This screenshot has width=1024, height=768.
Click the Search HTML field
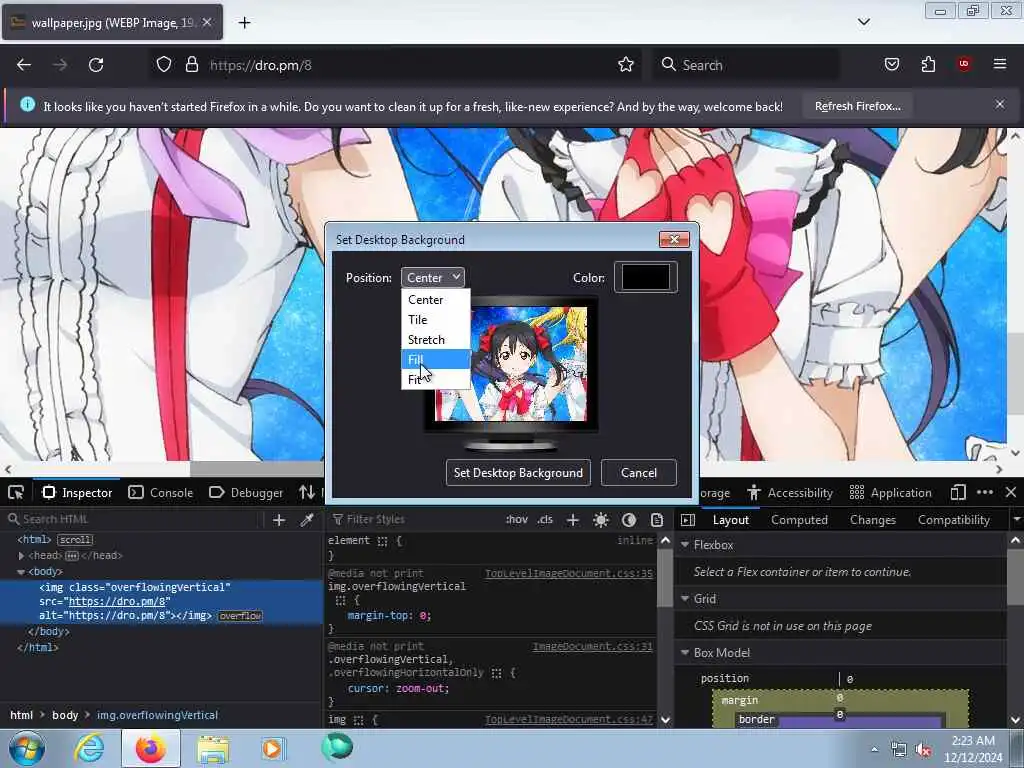pyautogui.click(x=134, y=519)
